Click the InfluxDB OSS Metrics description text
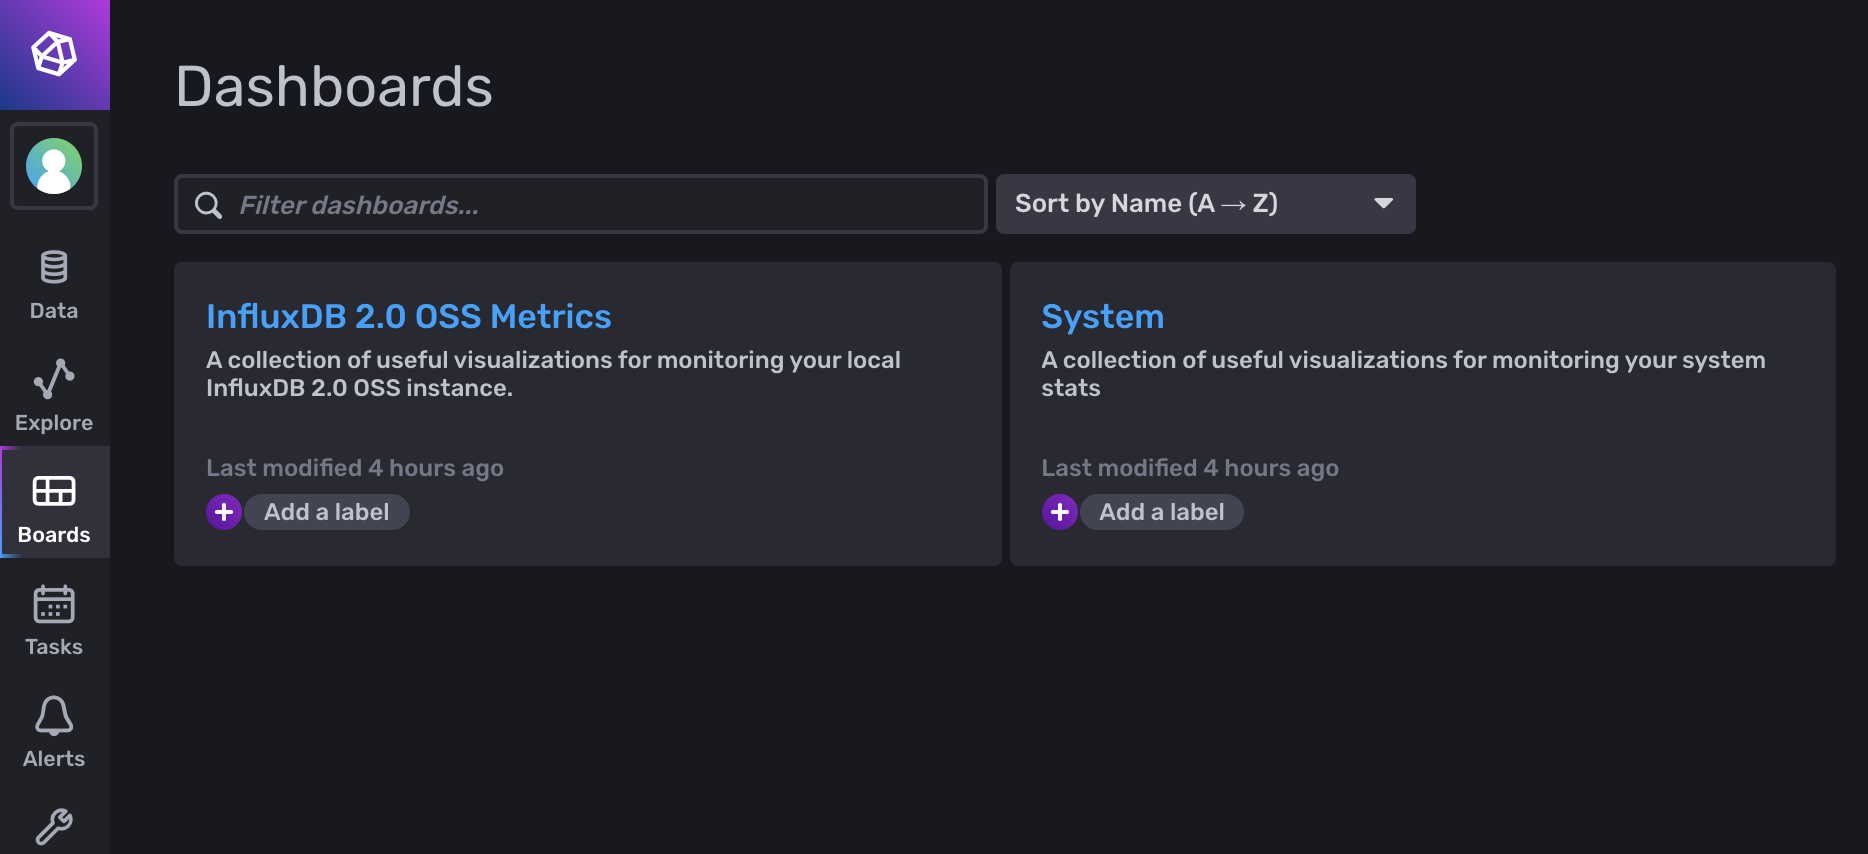1868x854 pixels. [x=553, y=374]
